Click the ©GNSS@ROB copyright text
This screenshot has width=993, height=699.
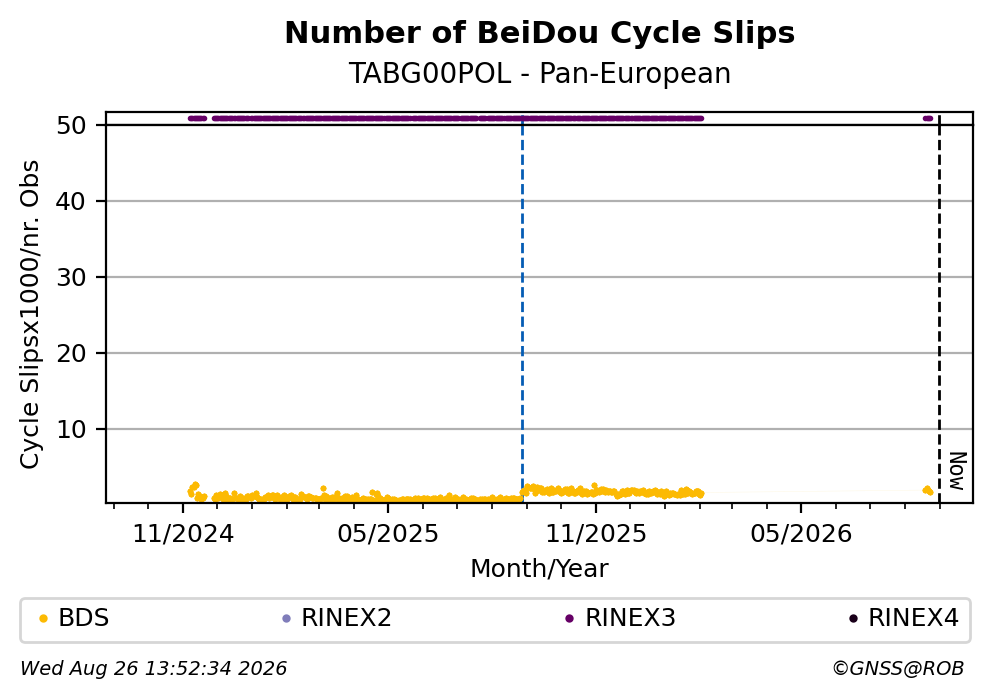point(898,669)
